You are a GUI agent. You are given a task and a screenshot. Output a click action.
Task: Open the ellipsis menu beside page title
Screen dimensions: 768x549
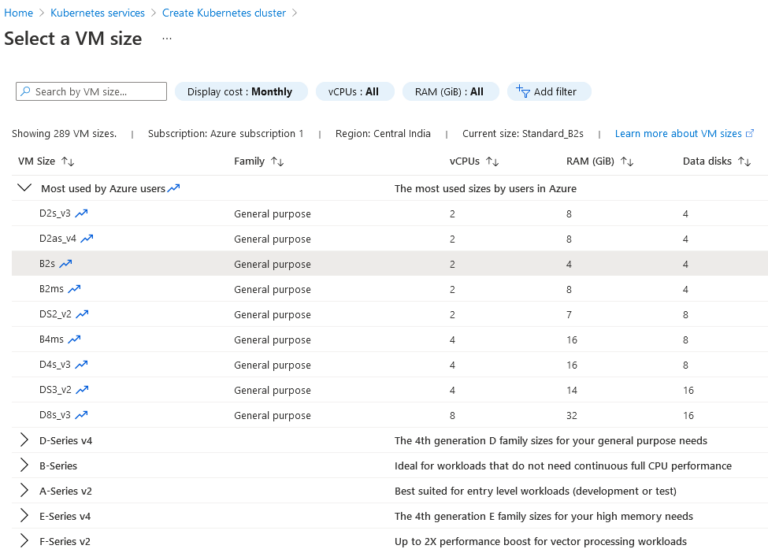pyautogui.click(x=167, y=38)
